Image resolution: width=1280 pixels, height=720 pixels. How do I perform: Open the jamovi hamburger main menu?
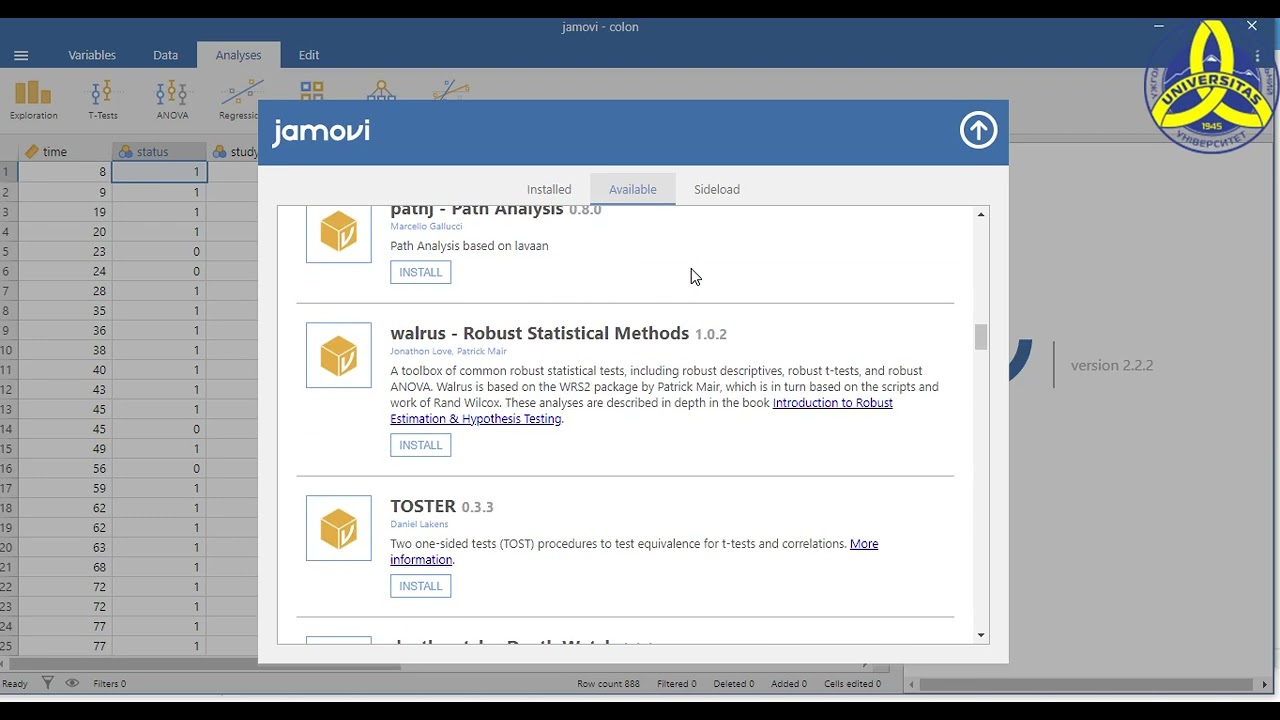point(21,56)
